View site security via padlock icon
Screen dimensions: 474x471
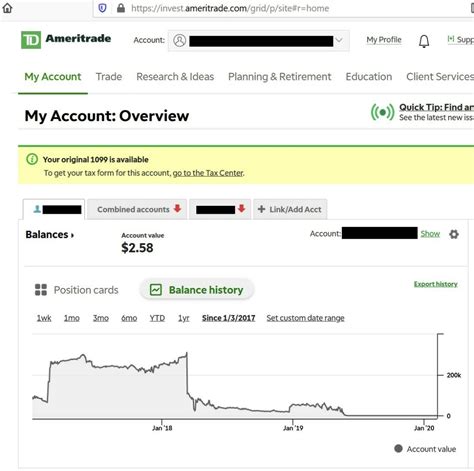121,8
